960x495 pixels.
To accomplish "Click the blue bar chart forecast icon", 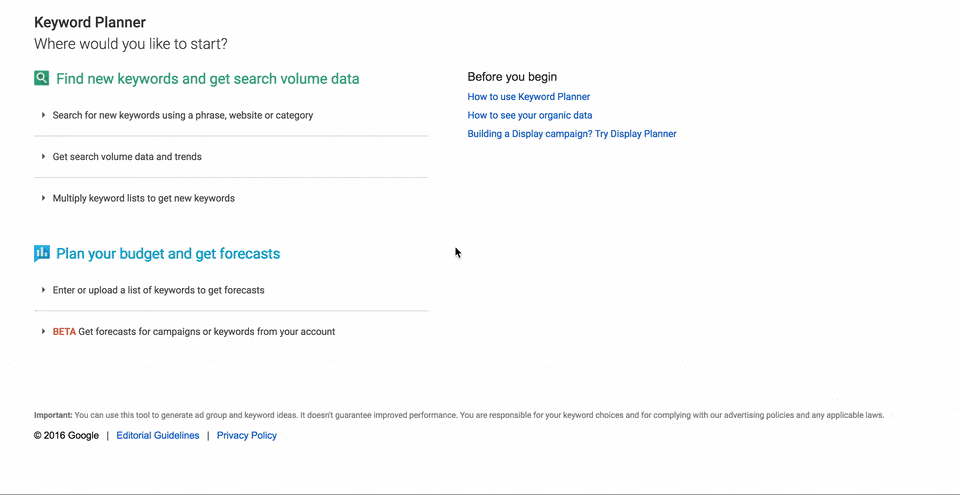I will point(42,253).
